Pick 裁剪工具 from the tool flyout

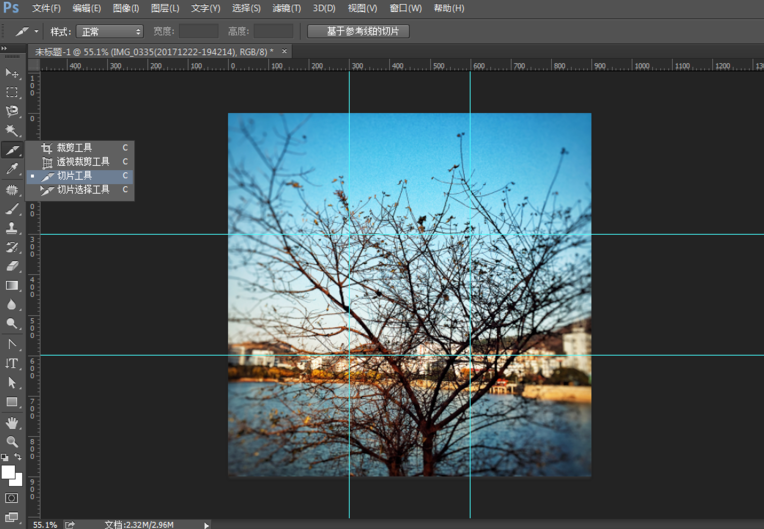(x=75, y=147)
